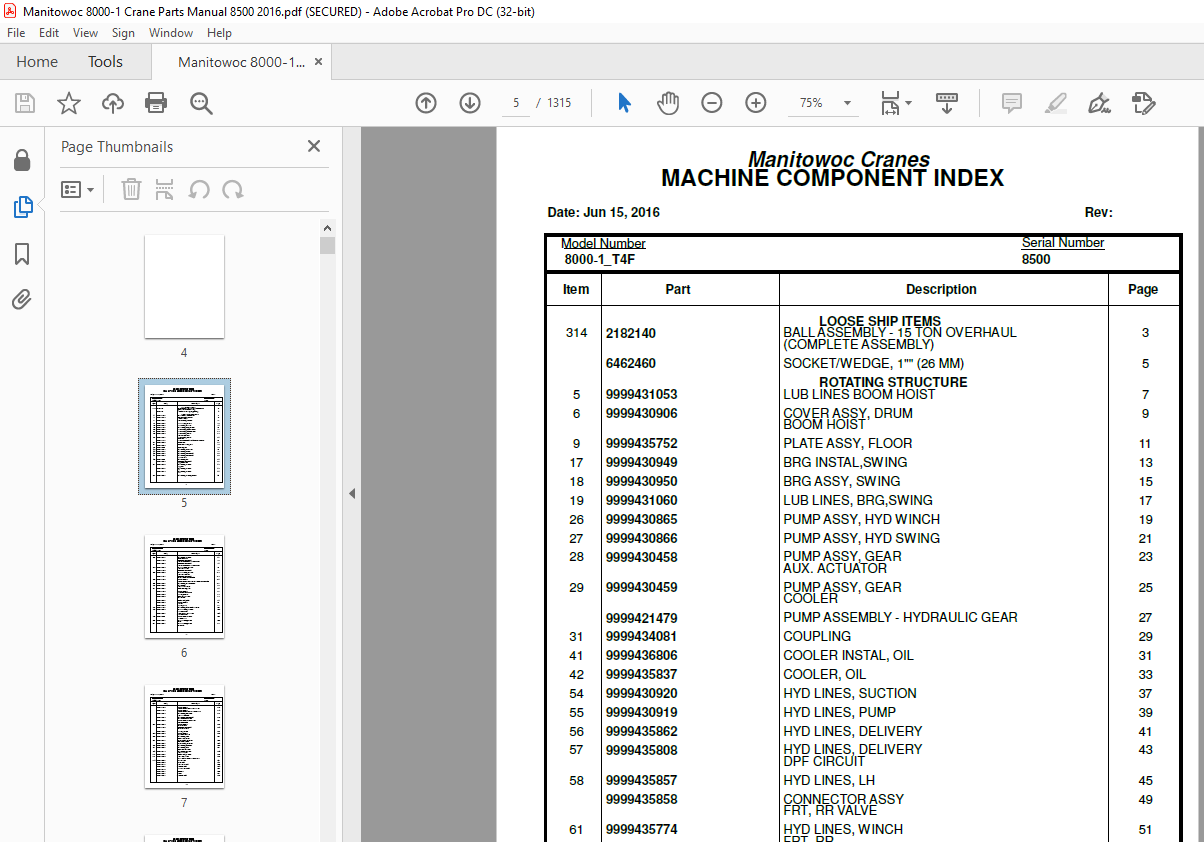Select page 6 thumbnail
This screenshot has width=1204, height=842.
[184, 587]
